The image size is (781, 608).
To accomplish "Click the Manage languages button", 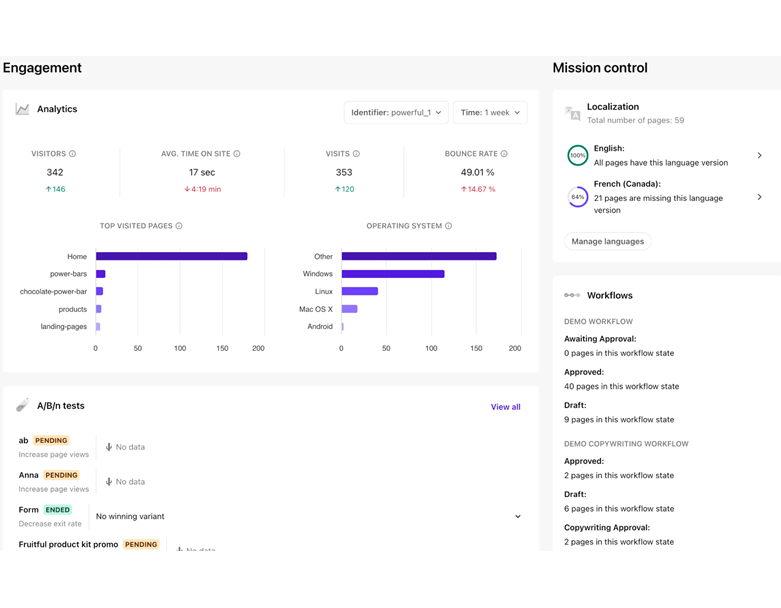I will click(x=608, y=242).
